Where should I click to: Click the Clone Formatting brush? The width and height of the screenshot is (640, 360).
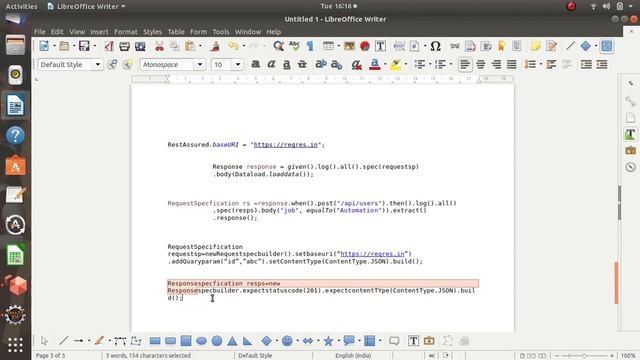point(215,46)
